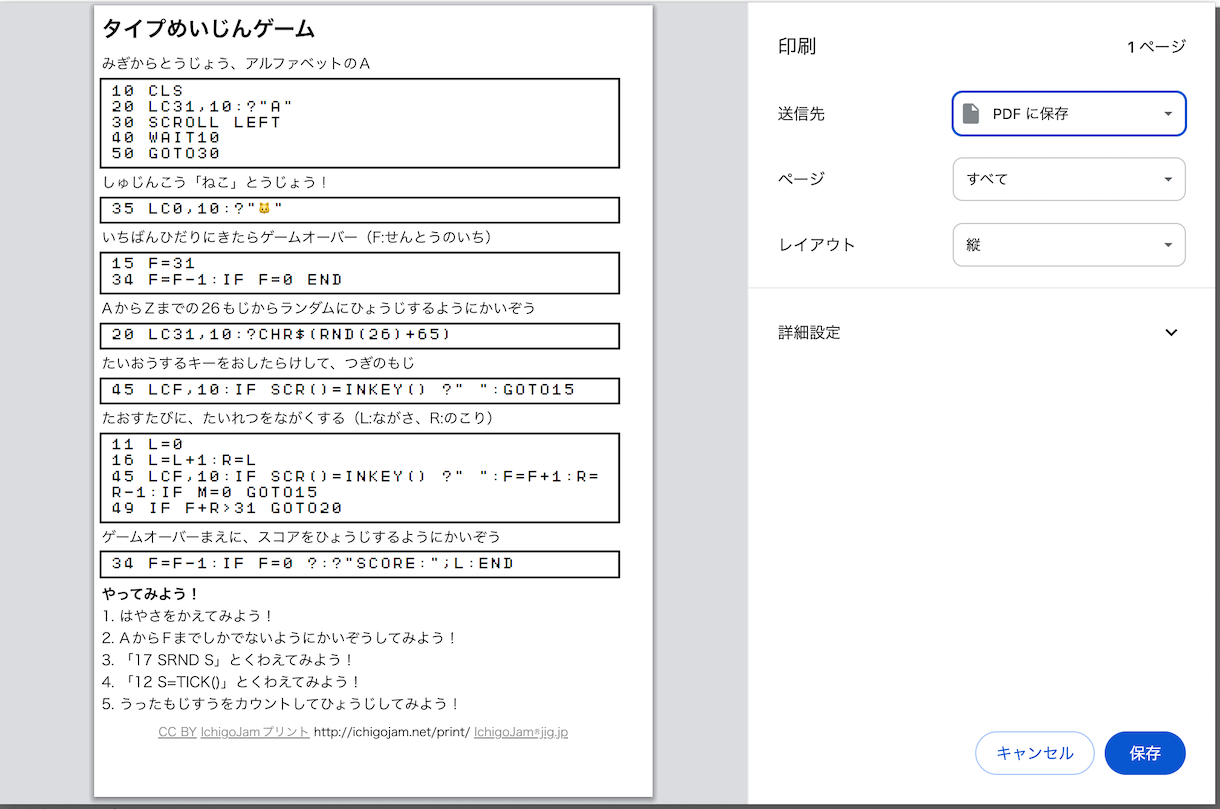Click the IchigoJamプリント link in footer
Viewport: 1220px width, 809px height.
(x=255, y=732)
